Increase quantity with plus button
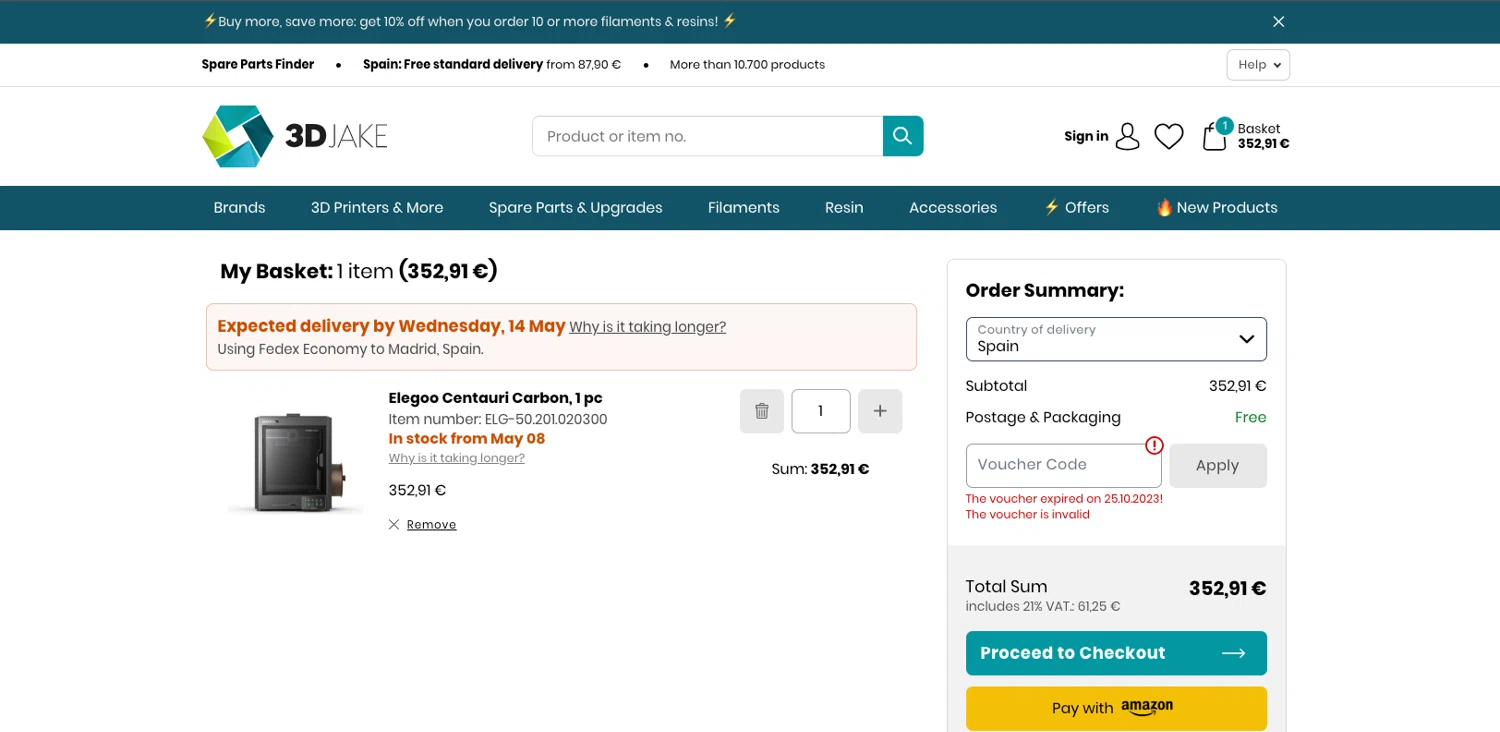1500x732 pixels. pyautogui.click(x=880, y=411)
